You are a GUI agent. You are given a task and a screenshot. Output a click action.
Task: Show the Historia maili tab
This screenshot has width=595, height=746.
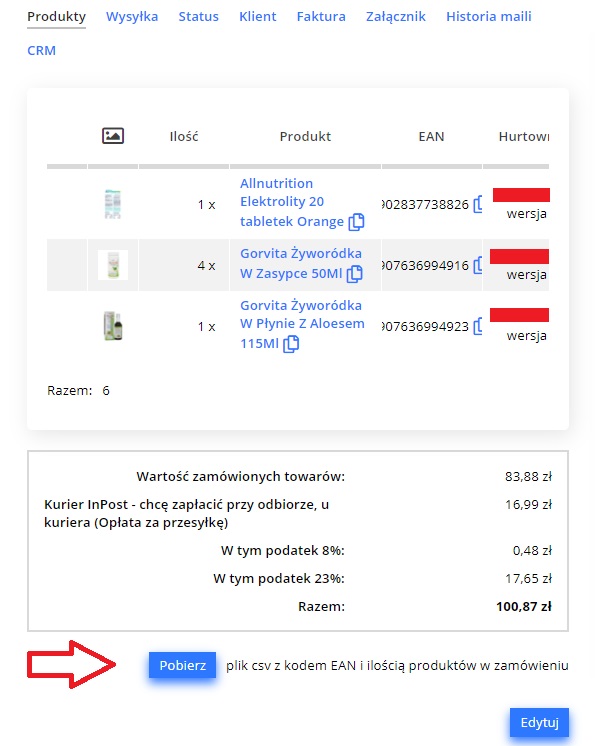click(x=488, y=17)
